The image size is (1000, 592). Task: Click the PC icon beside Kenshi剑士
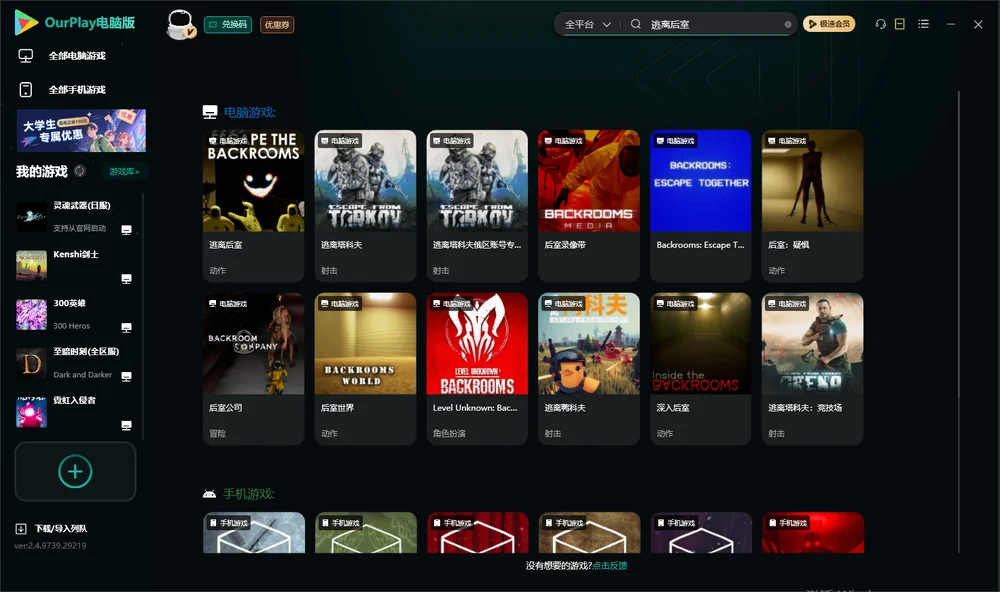[126, 279]
